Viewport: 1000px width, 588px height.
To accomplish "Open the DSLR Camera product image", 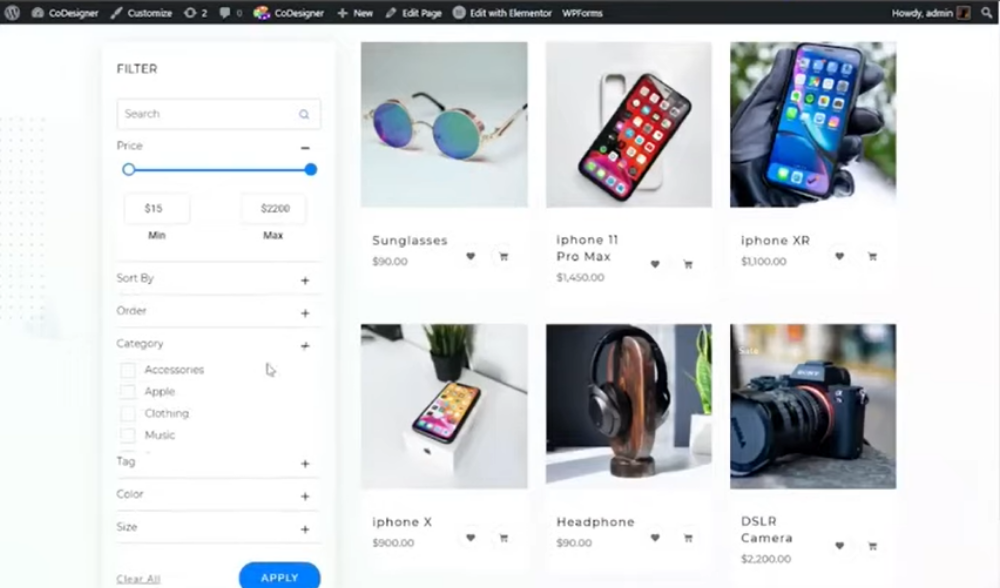I will 813,406.
